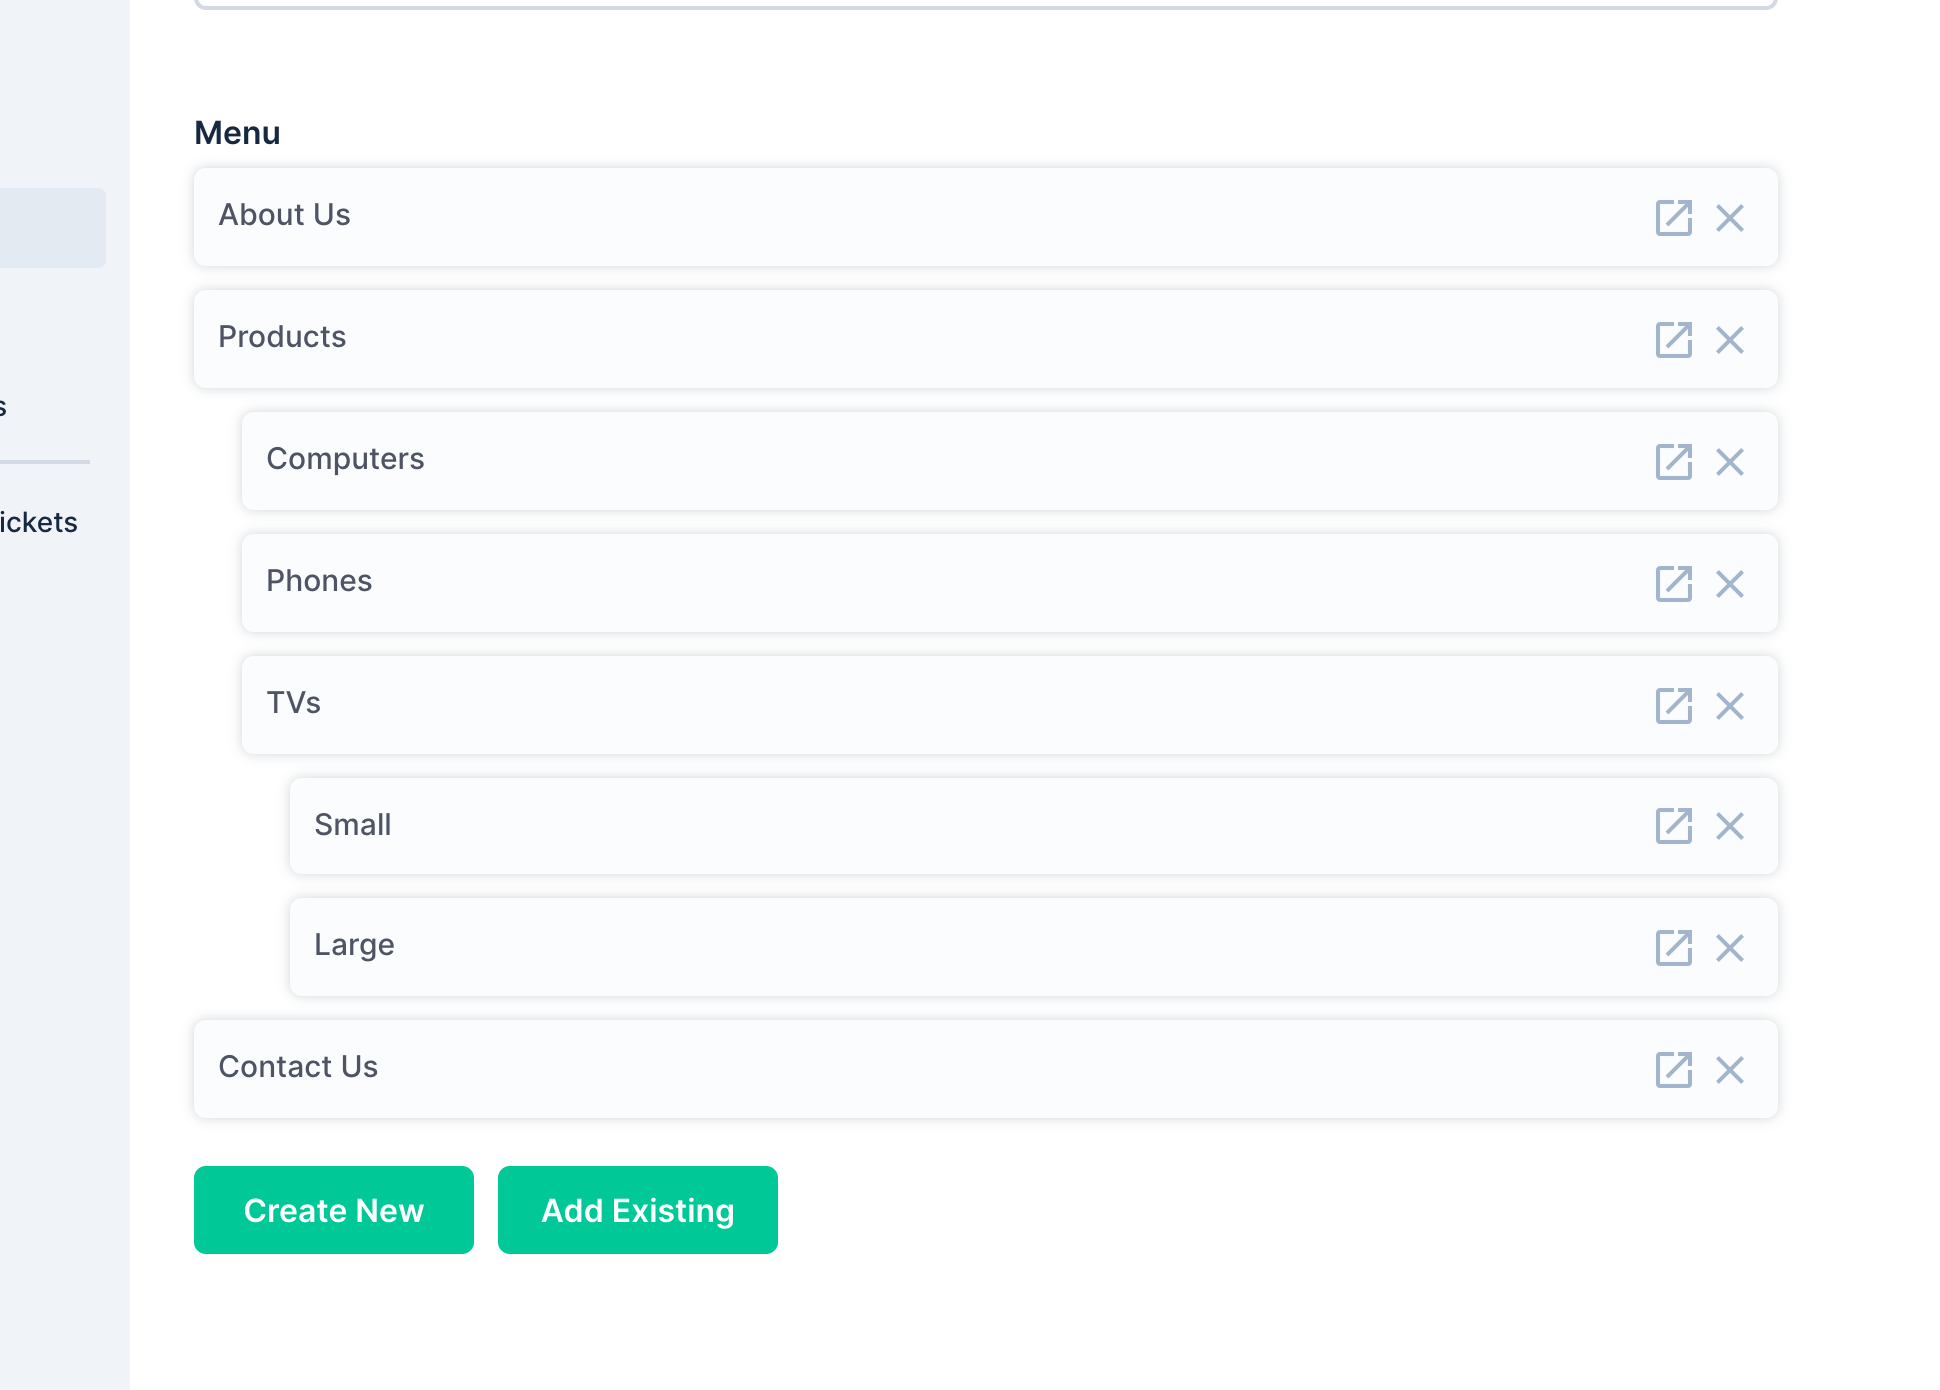This screenshot has height=1390, width=1940.
Task: Open the Products page in new view
Action: 1675,339
